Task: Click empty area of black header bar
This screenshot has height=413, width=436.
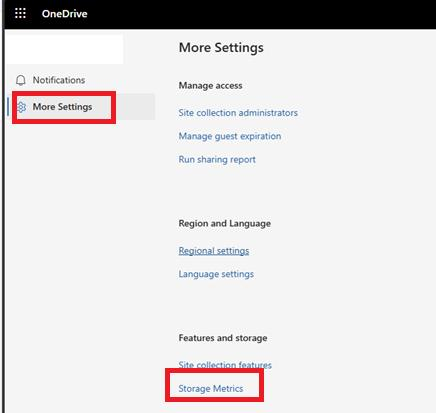Action: pos(260,14)
